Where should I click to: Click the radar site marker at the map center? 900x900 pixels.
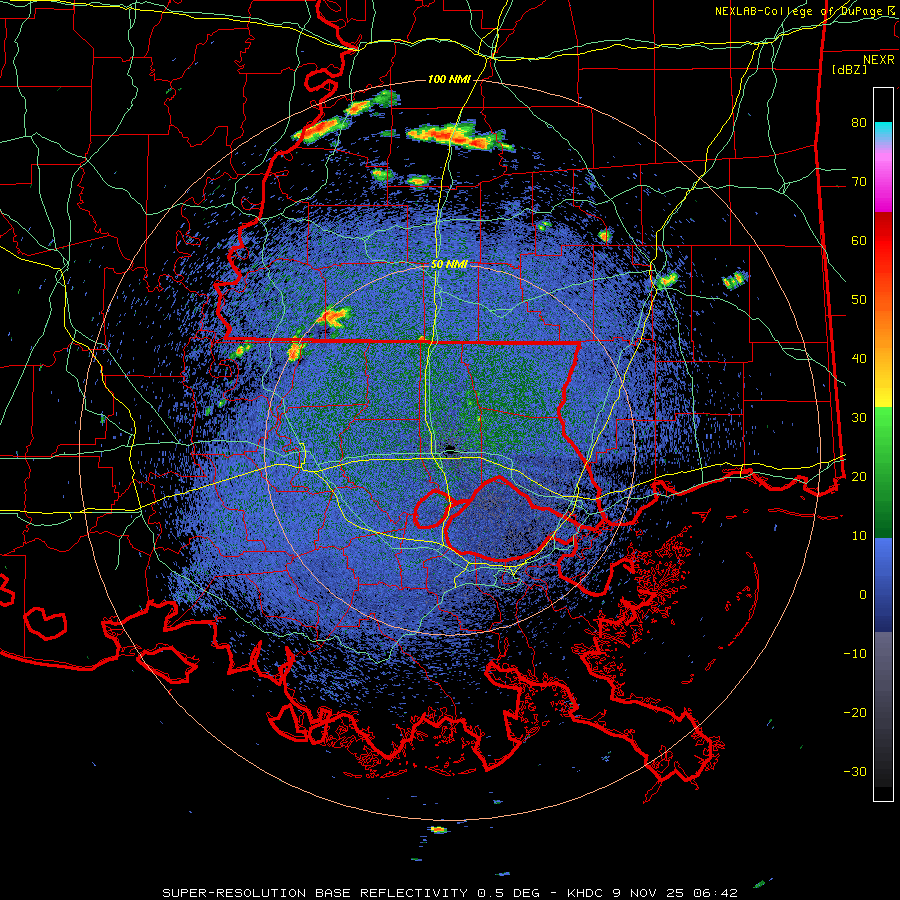pos(450,449)
